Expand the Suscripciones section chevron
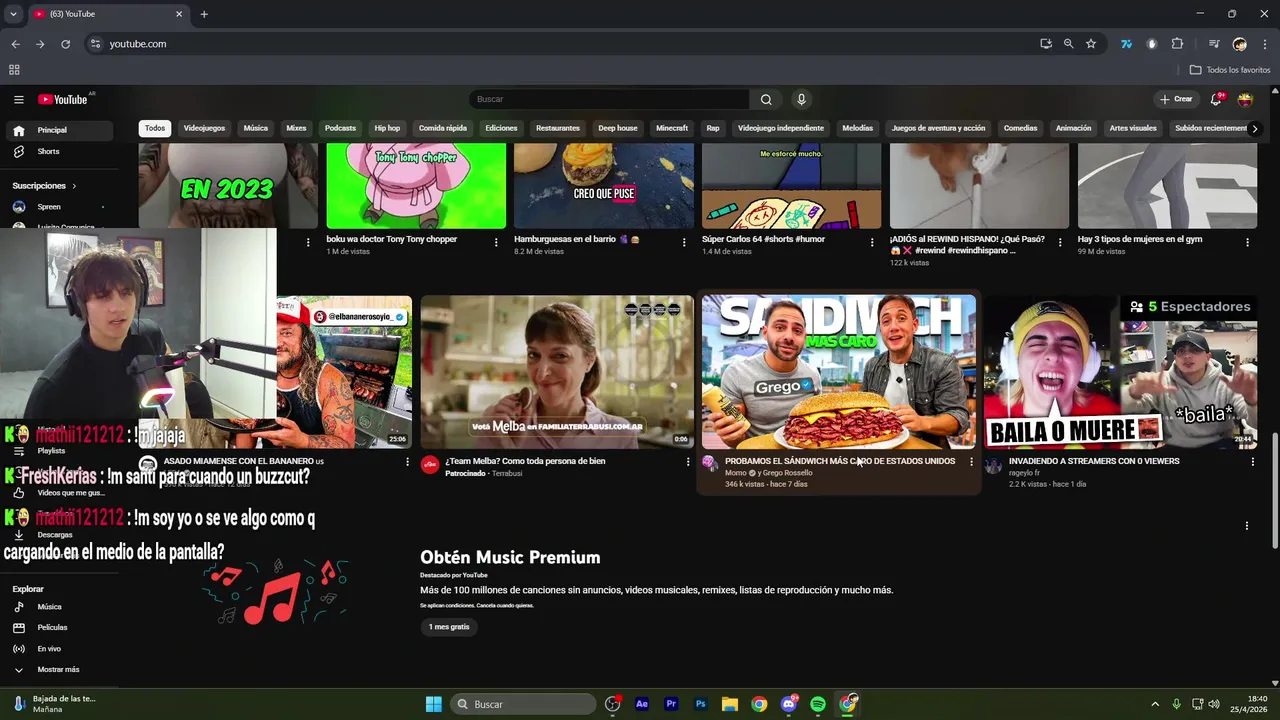1280x720 pixels. [x=74, y=186]
